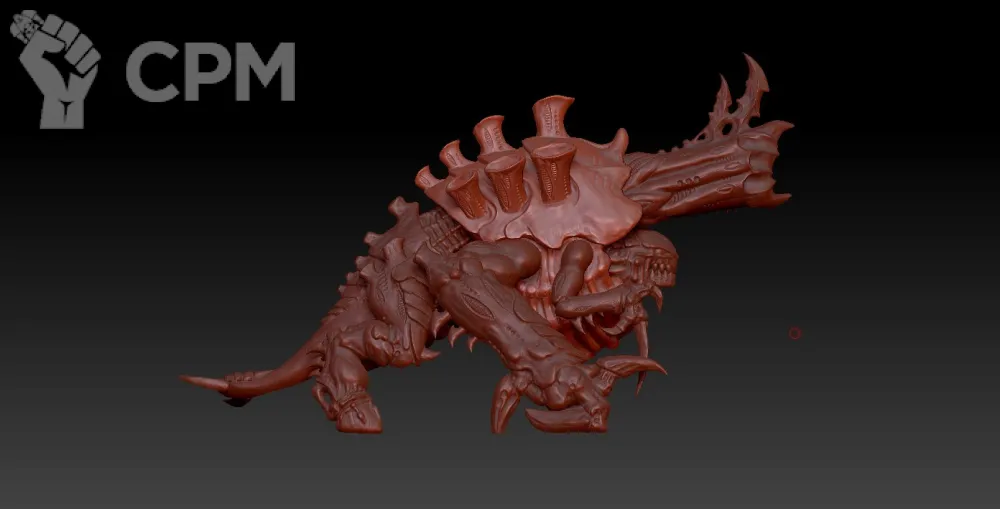Click the creature's rear hind foot

pos(355,415)
